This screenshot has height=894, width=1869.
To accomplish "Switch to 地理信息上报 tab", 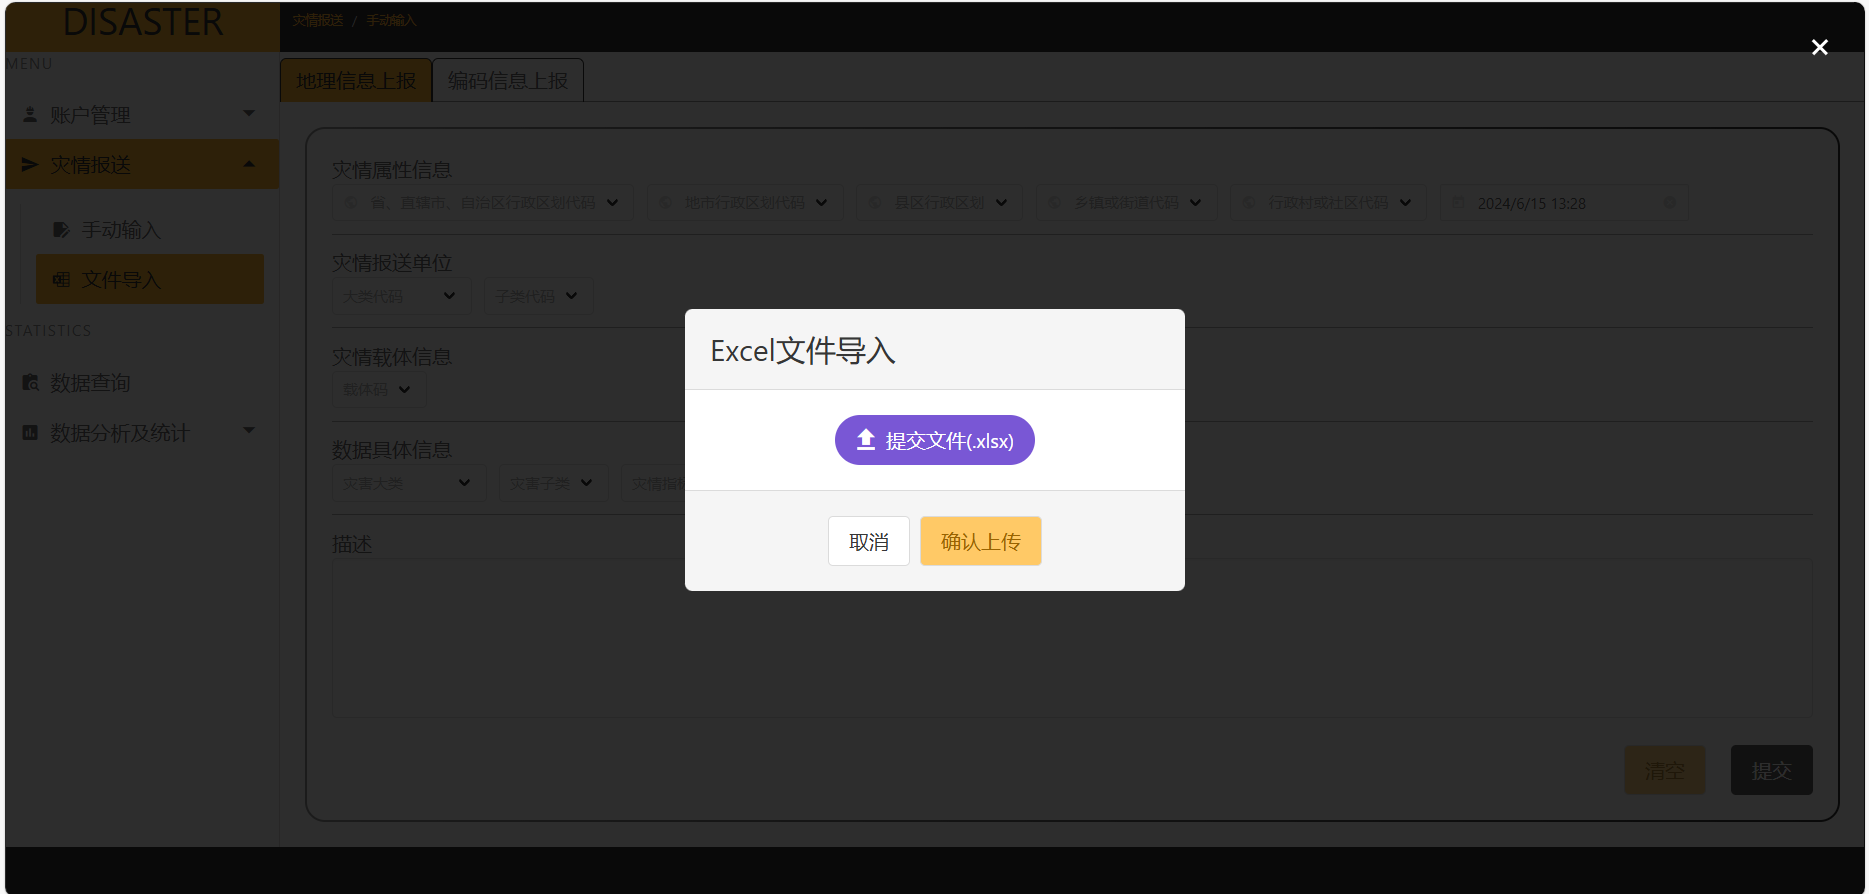I will click(x=356, y=80).
